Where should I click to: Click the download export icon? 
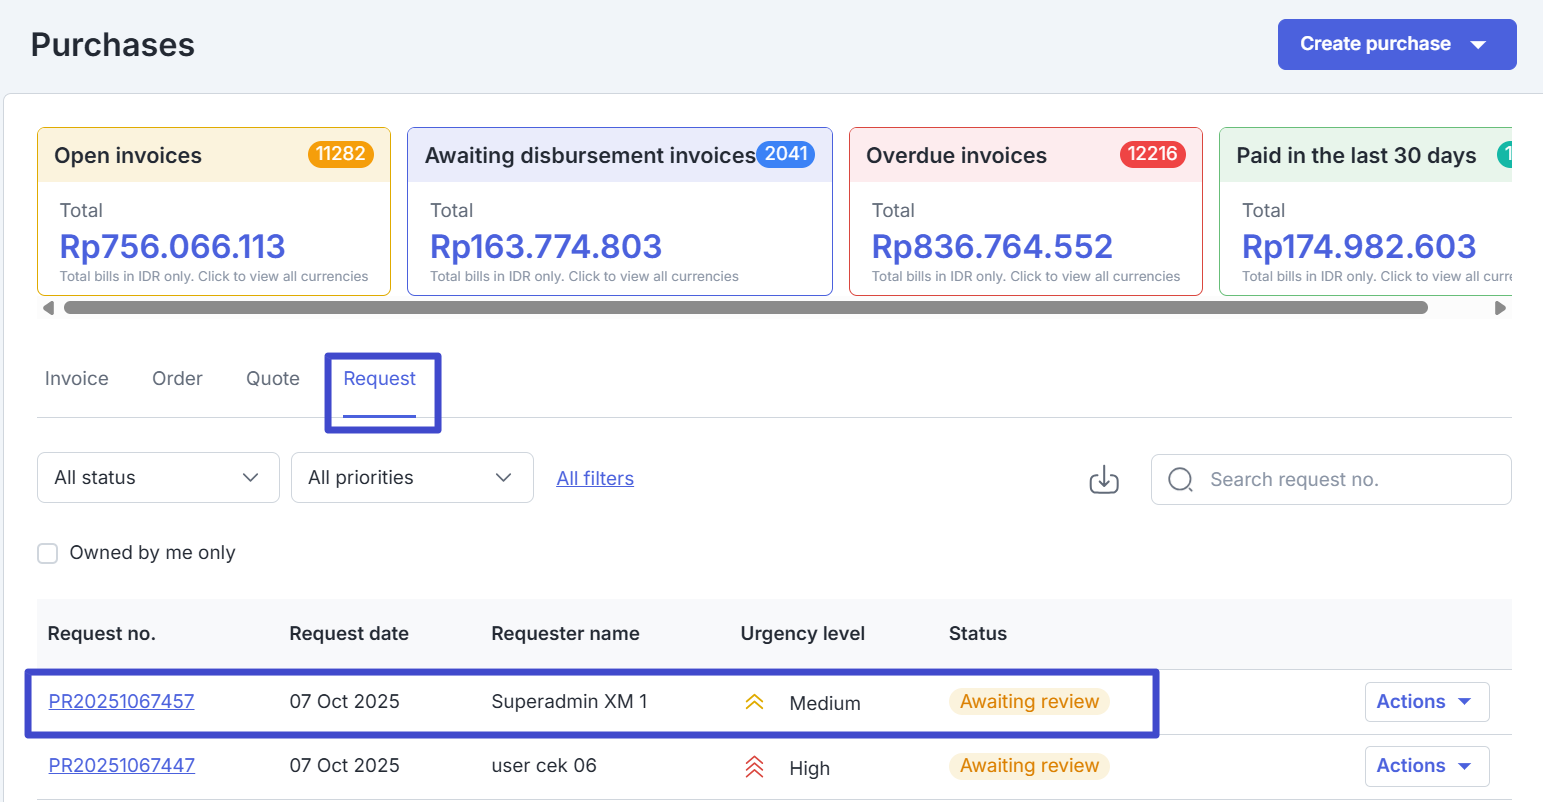click(1103, 480)
